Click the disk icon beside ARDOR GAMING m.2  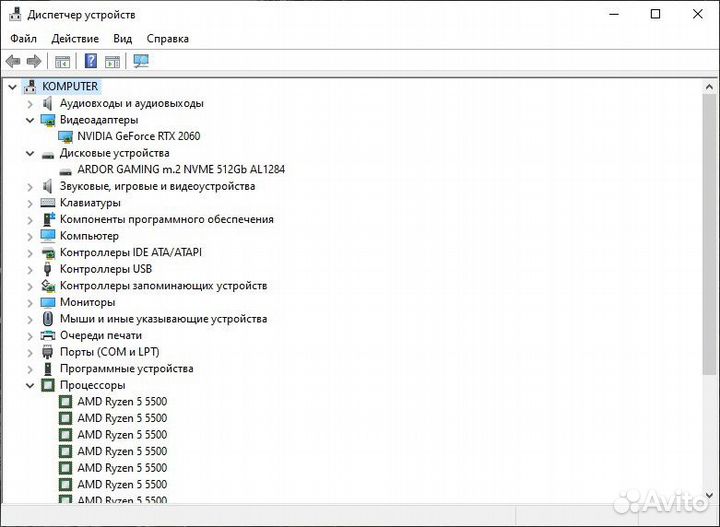point(66,171)
